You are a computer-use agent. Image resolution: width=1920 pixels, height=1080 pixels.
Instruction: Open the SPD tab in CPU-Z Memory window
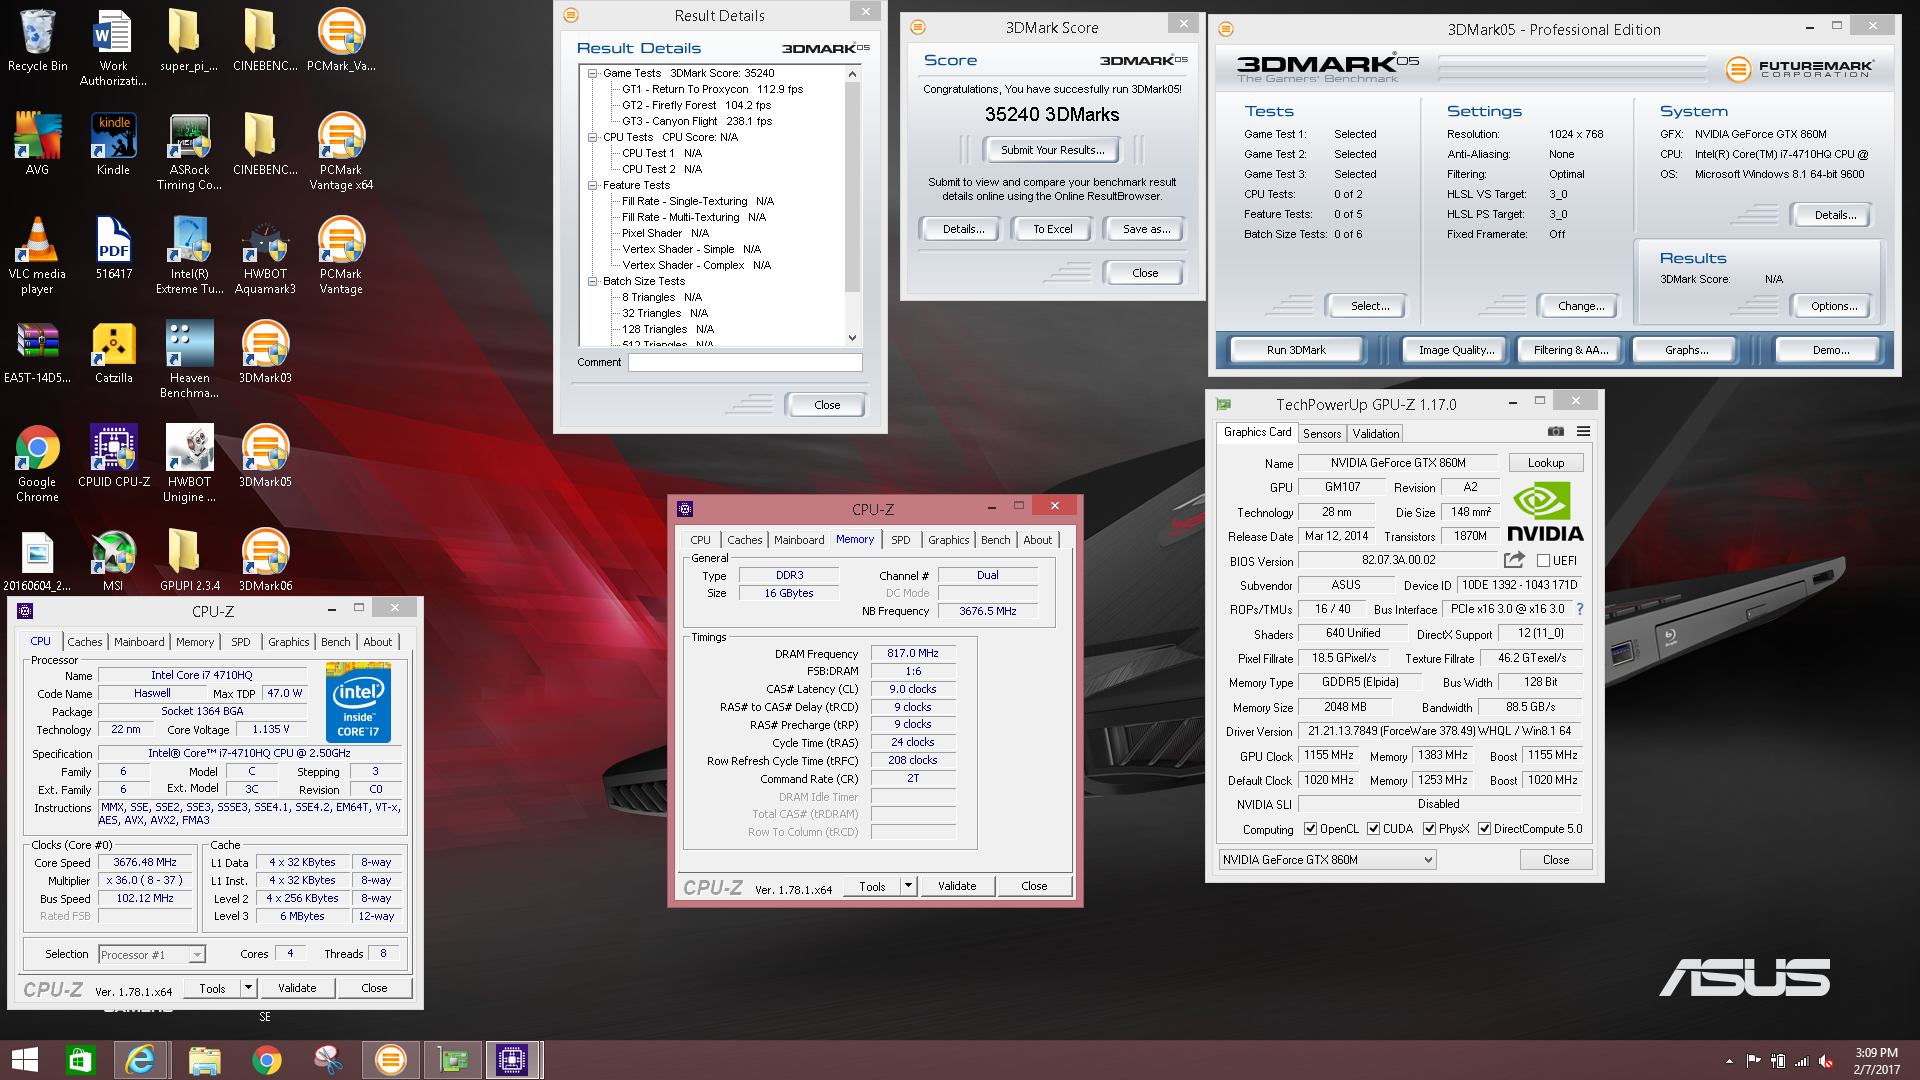(900, 540)
